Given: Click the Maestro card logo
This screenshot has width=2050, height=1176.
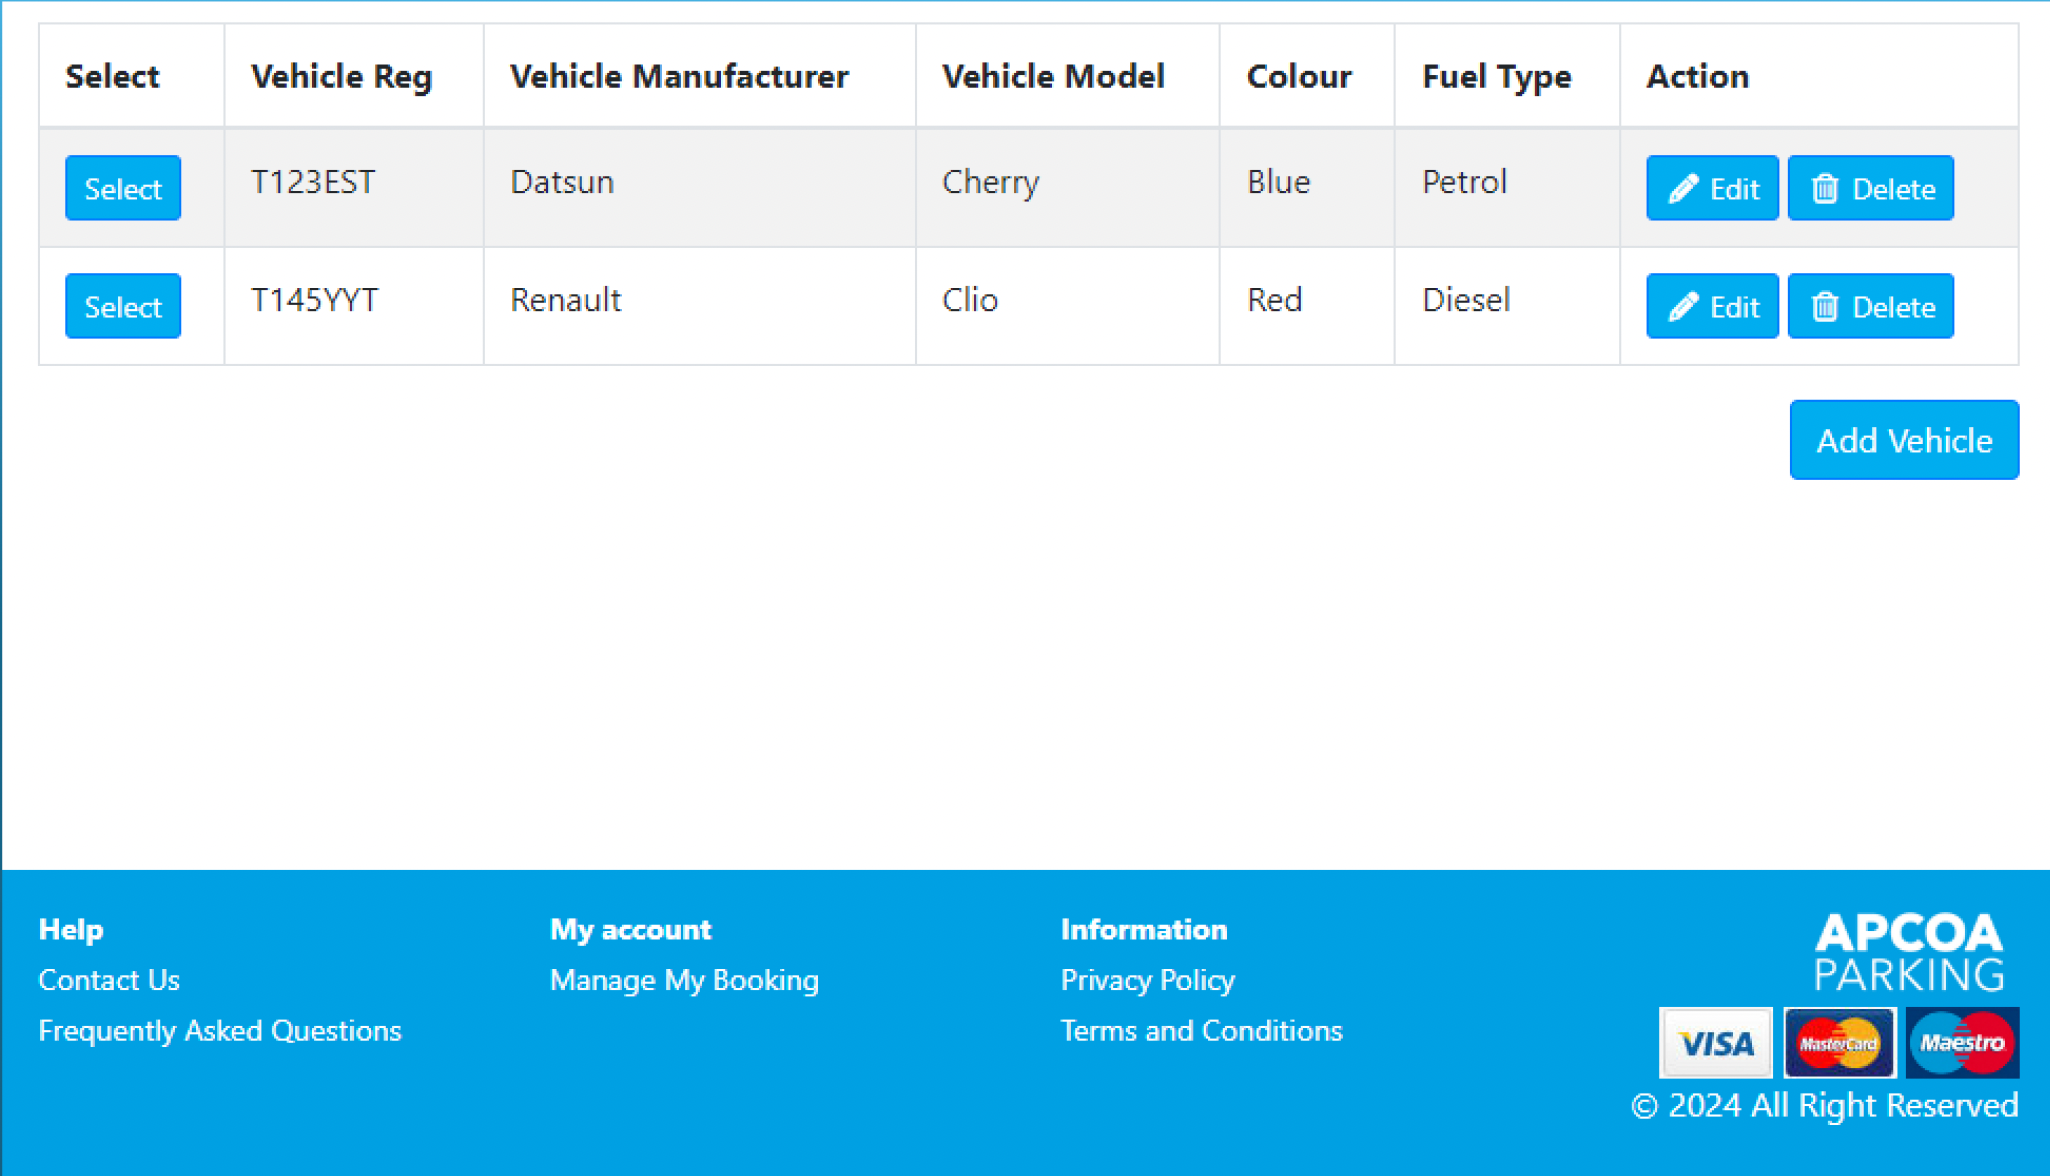Looking at the screenshot, I should point(1962,1043).
